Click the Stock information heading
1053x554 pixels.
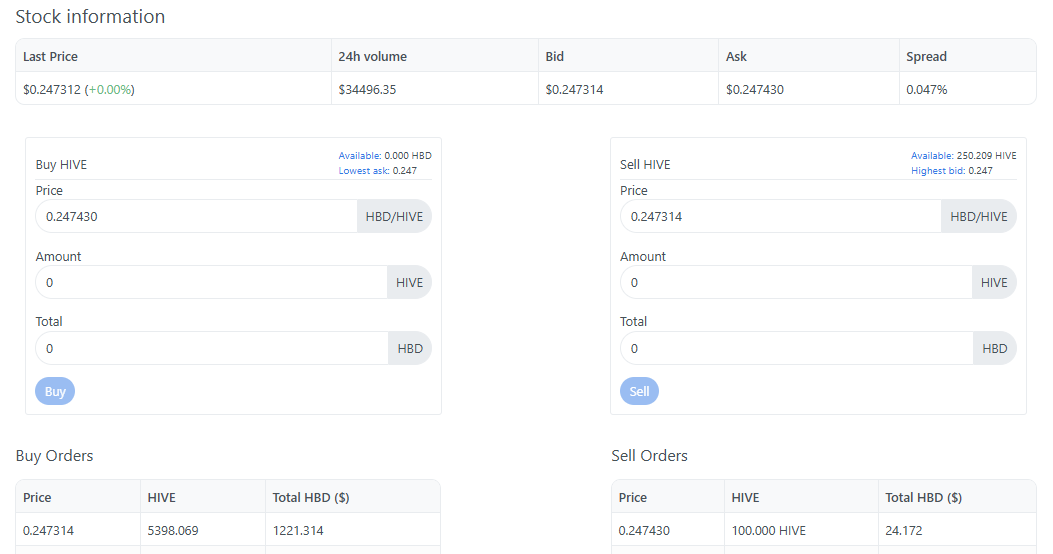[90, 17]
